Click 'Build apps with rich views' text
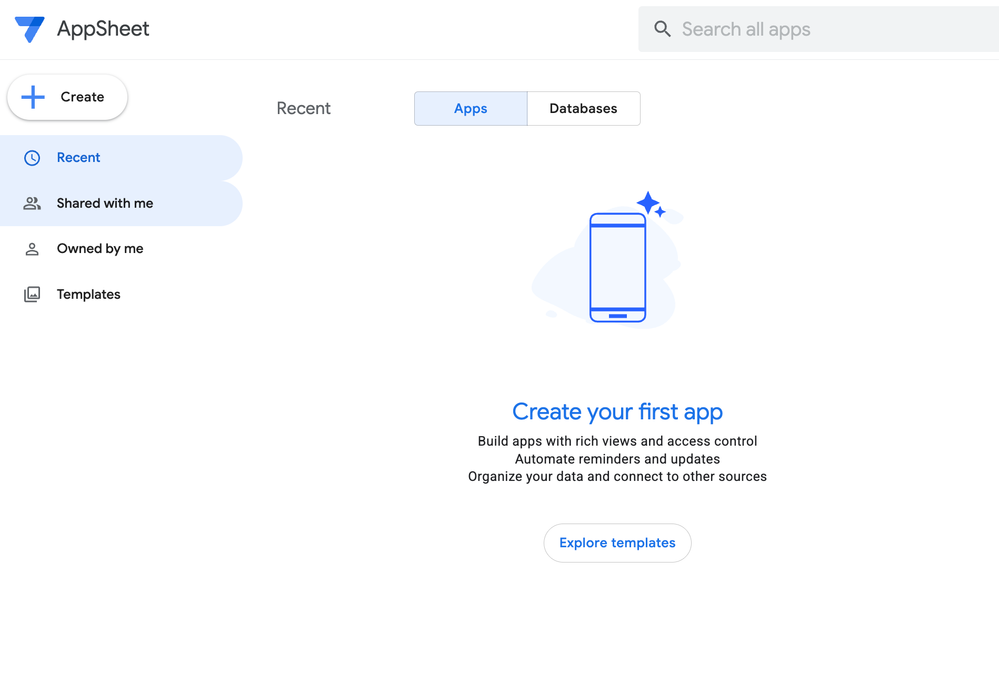 click(x=617, y=441)
